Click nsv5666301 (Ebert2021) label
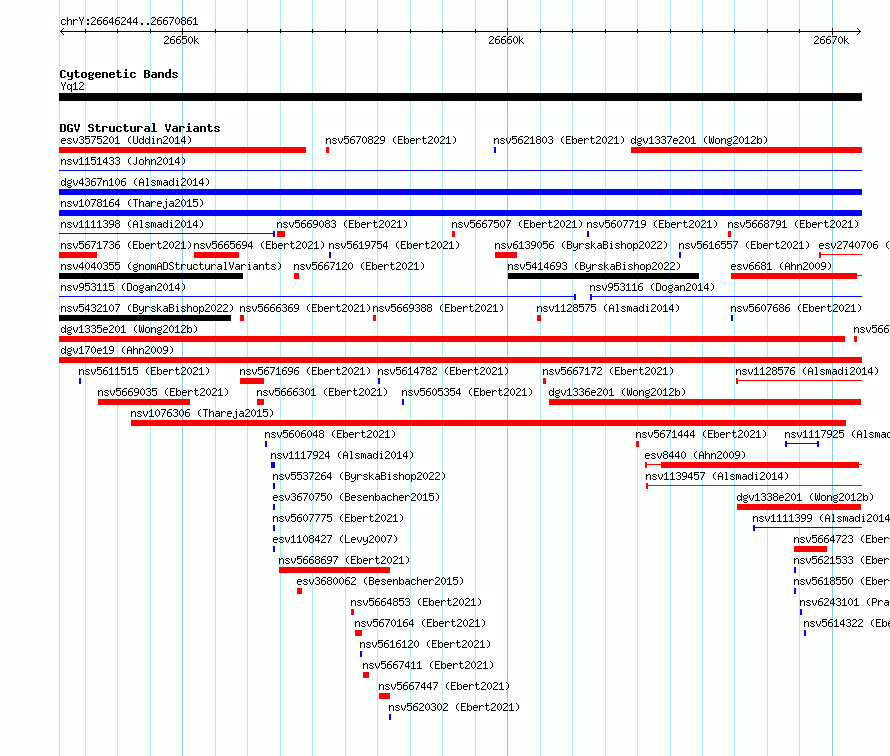890x756 pixels. 322,392
